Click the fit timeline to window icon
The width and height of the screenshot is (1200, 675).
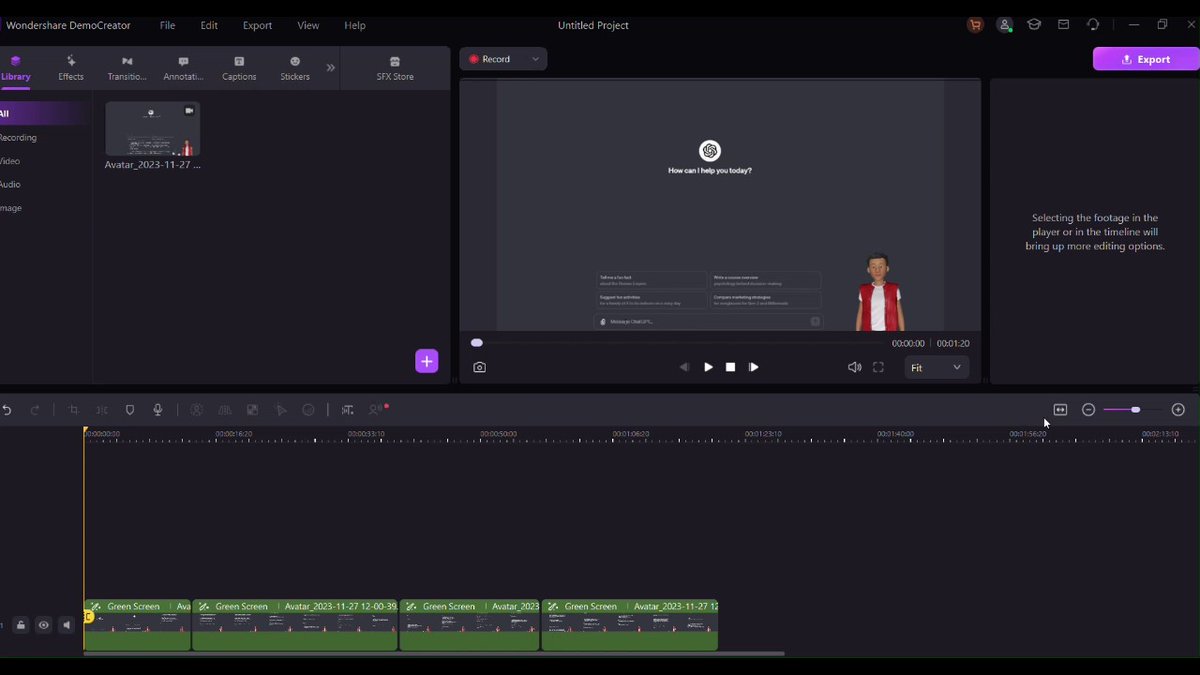pyautogui.click(x=1060, y=410)
